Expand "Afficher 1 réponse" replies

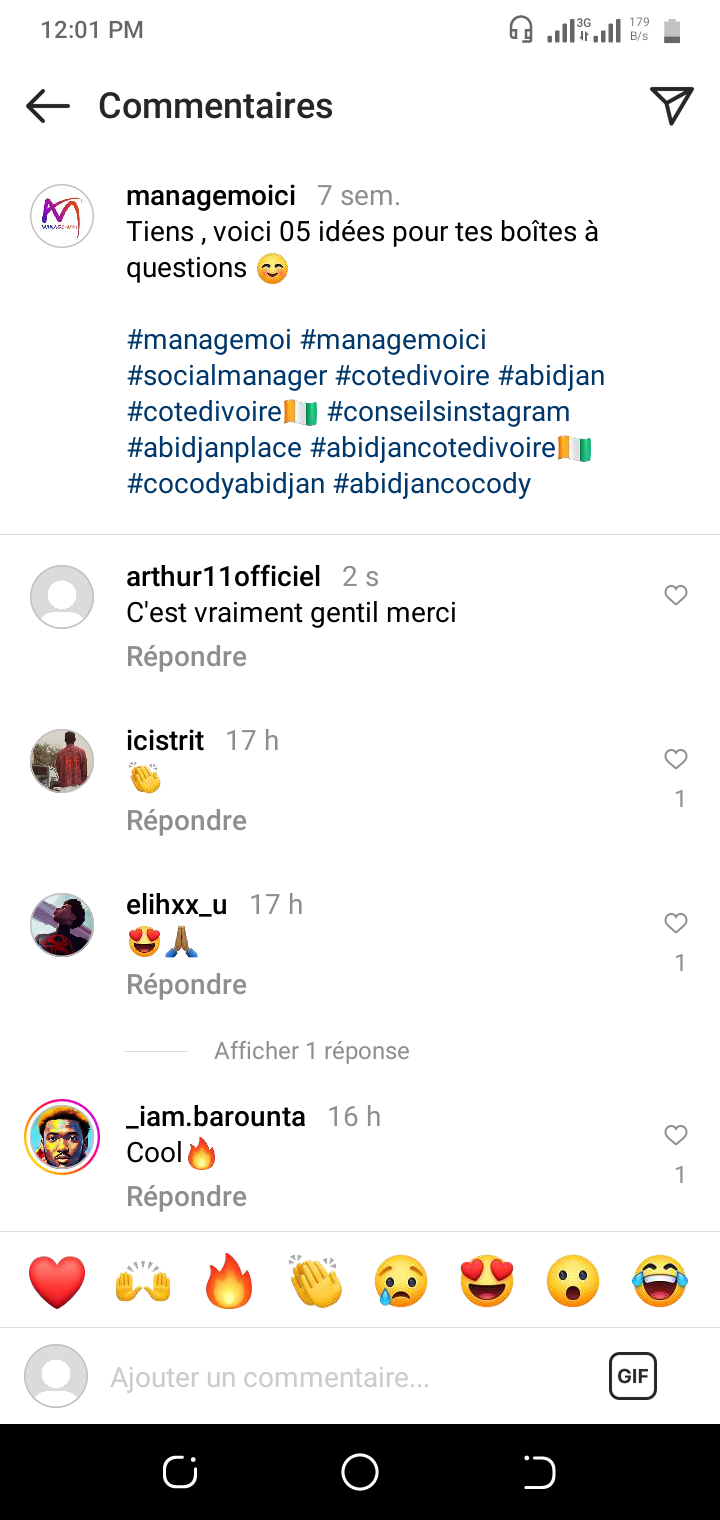click(311, 1051)
